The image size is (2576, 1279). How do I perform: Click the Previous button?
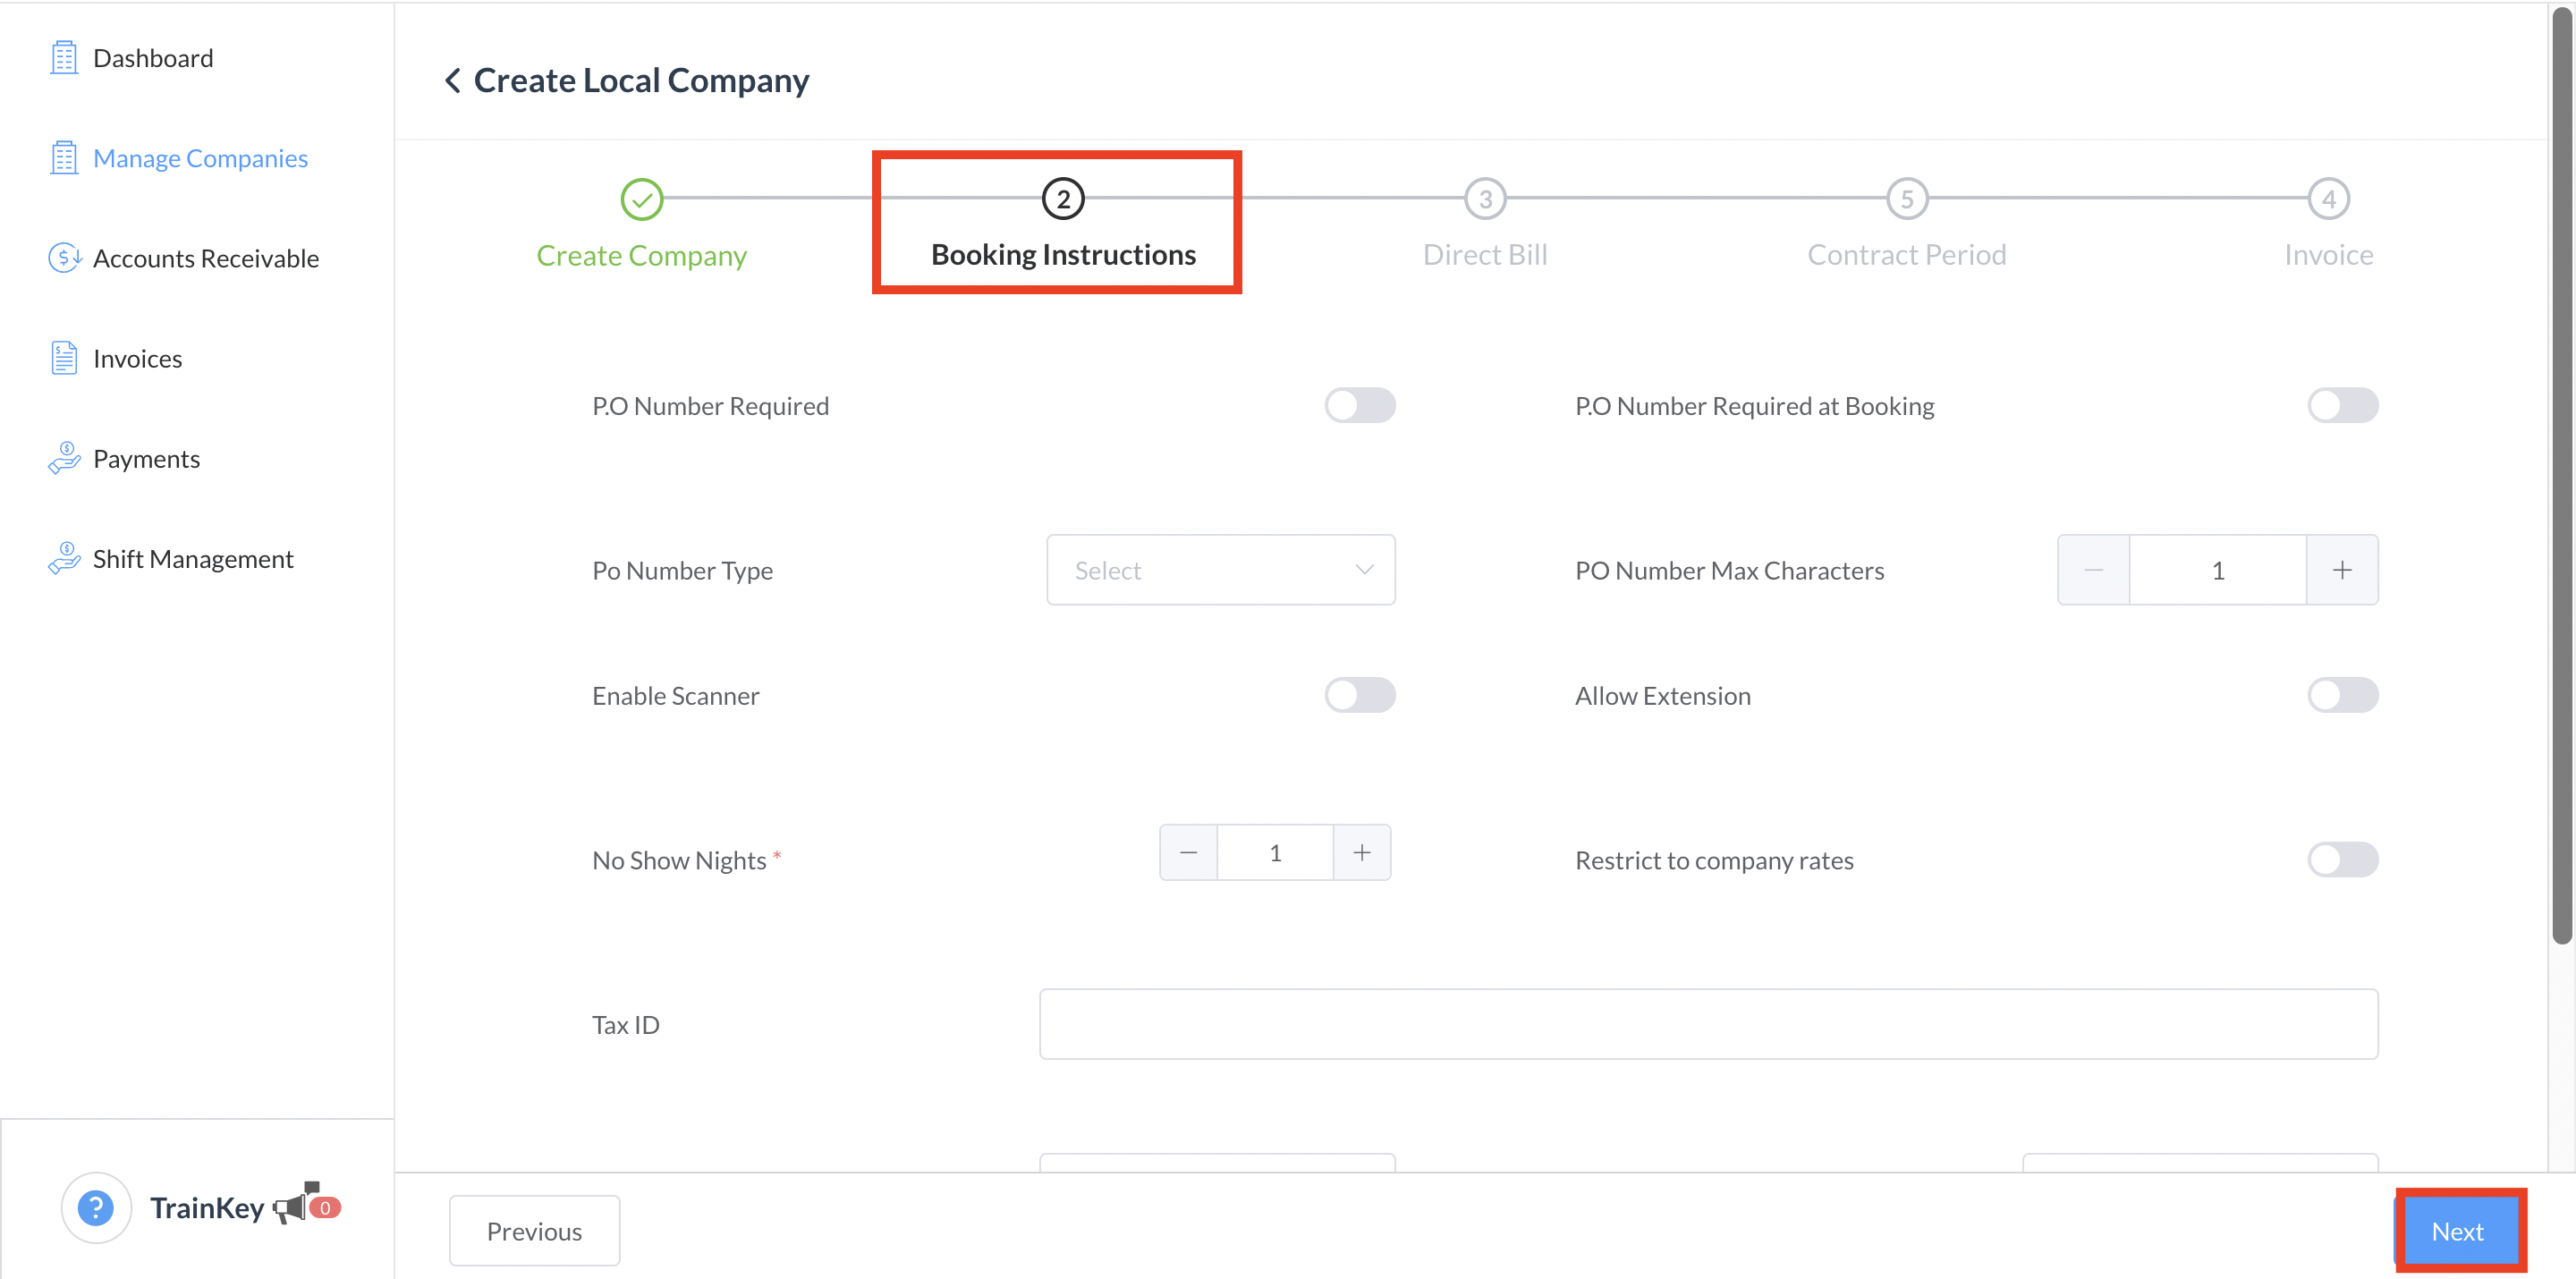coord(534,1231)
